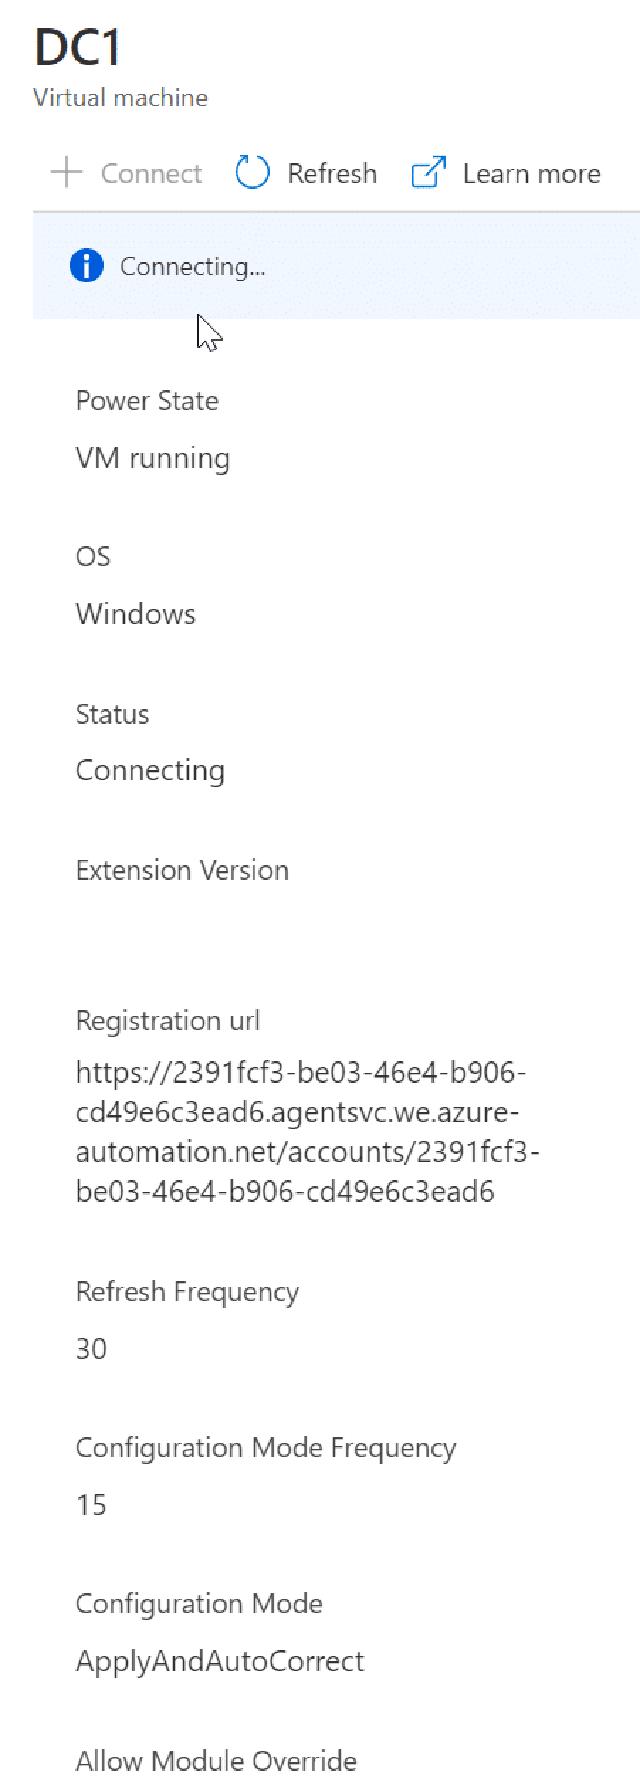The image size is (640, 1792).
Task: Click the 'Extension Version' field label
Action: pos(182,870)
